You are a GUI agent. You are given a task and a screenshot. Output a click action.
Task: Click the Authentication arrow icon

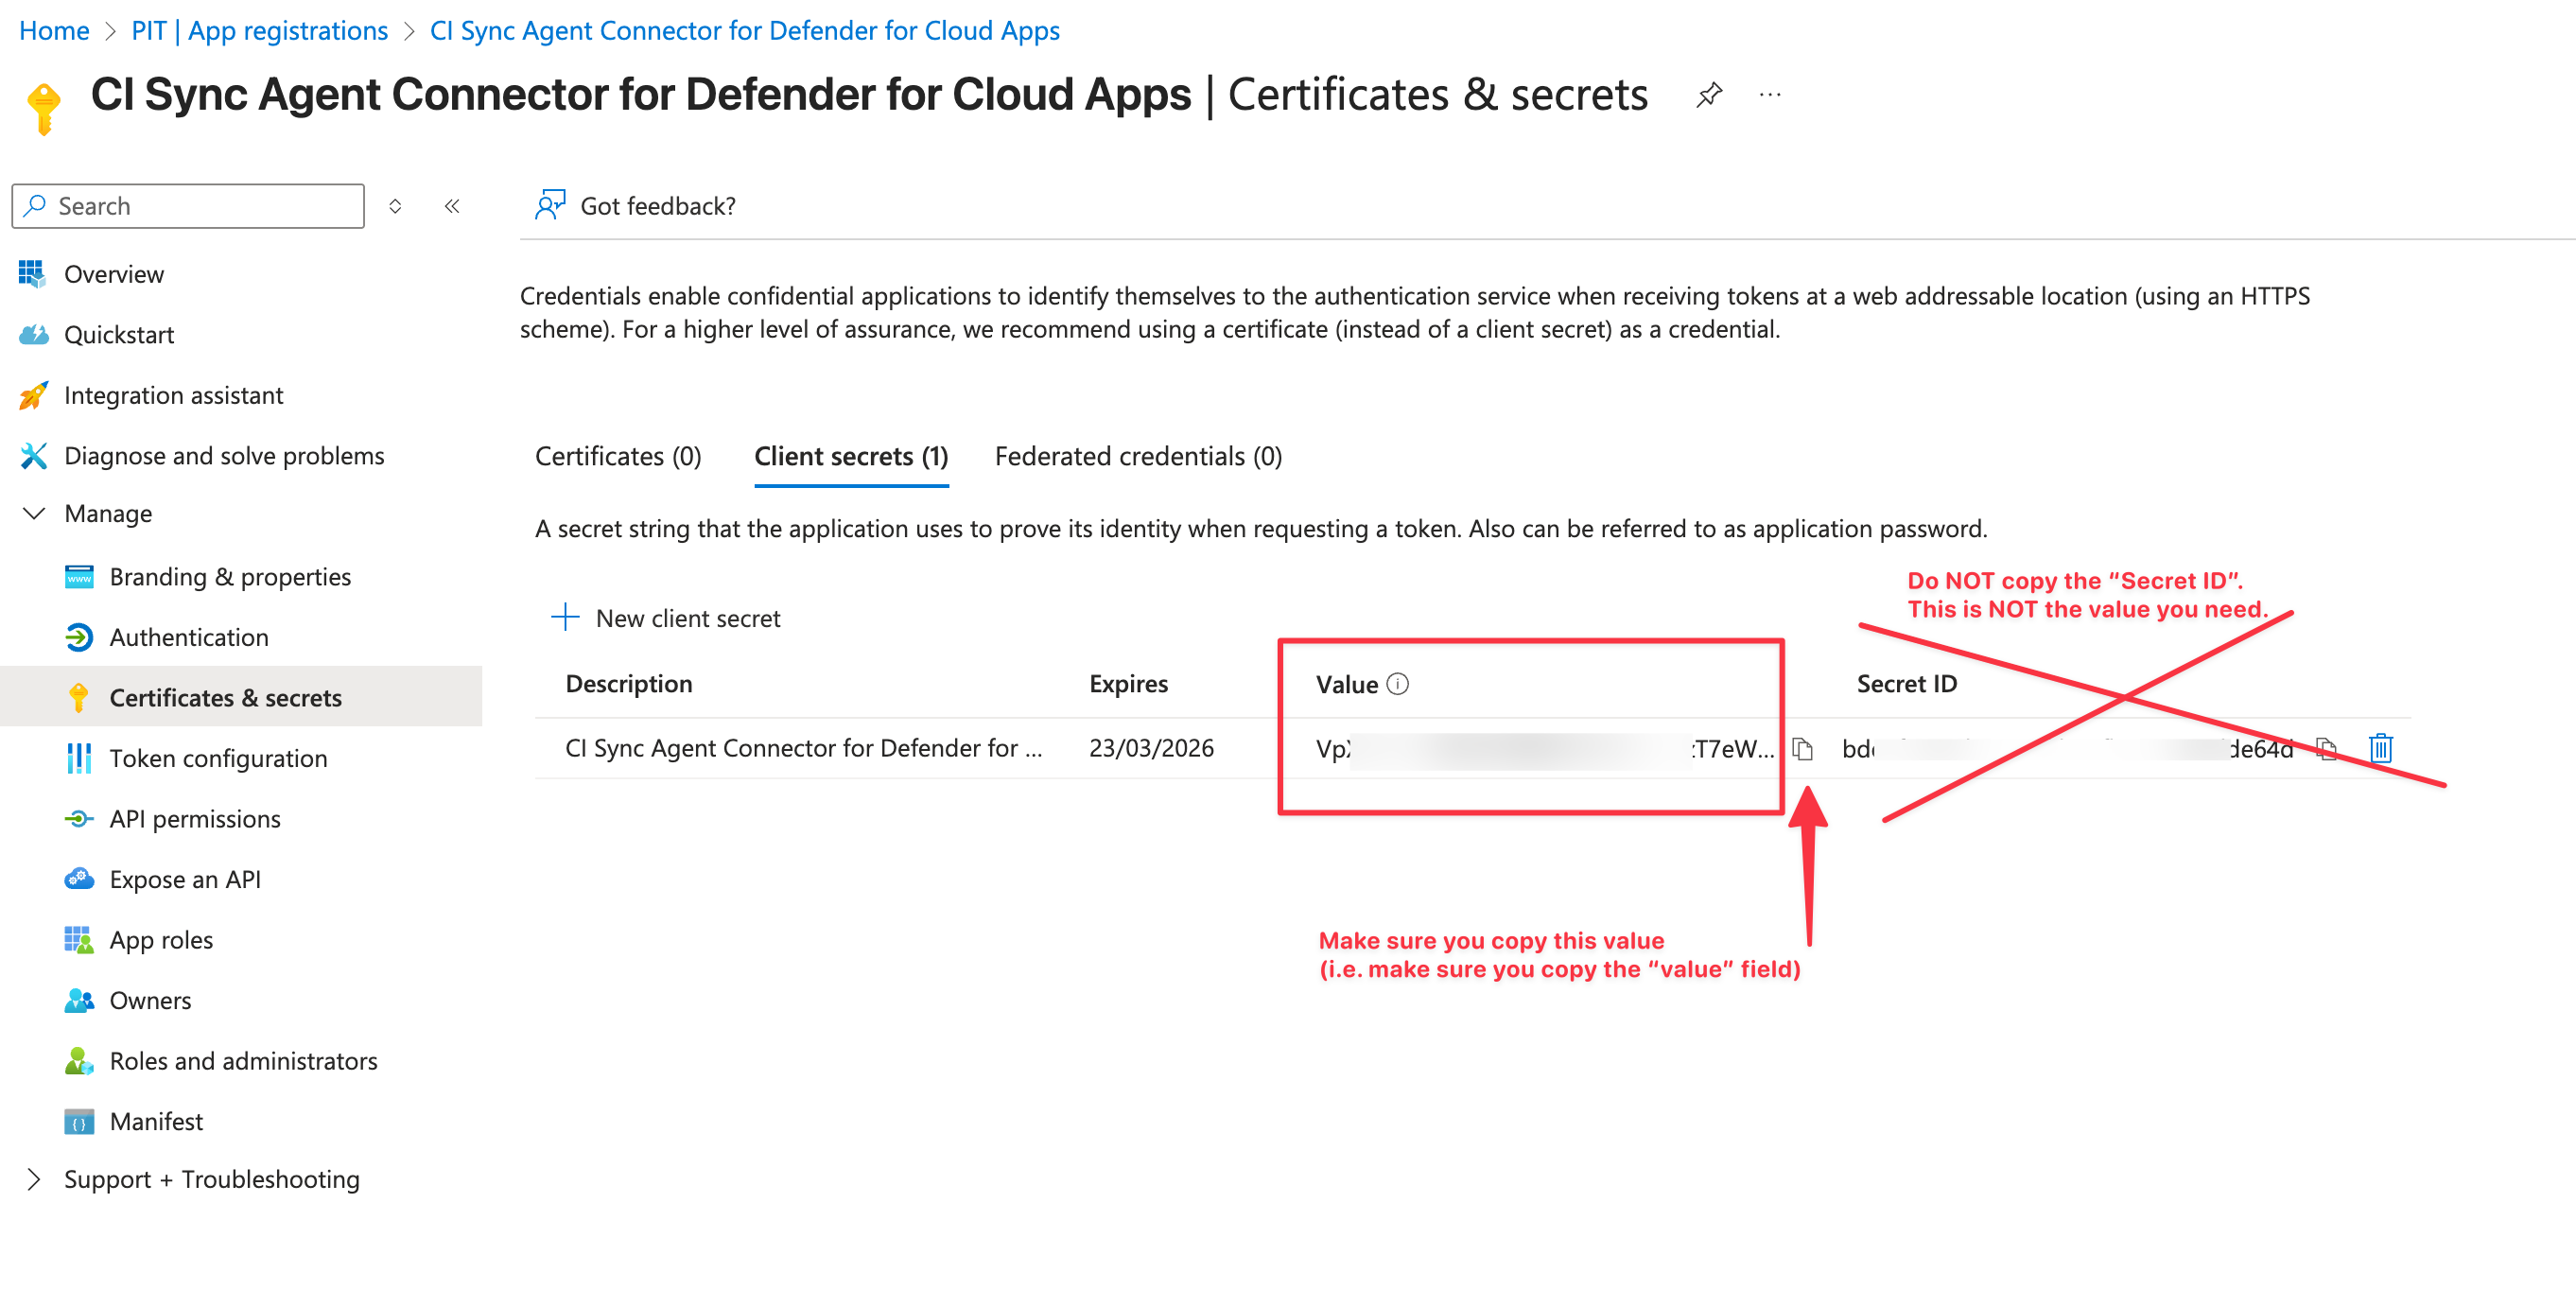point(79,637)
